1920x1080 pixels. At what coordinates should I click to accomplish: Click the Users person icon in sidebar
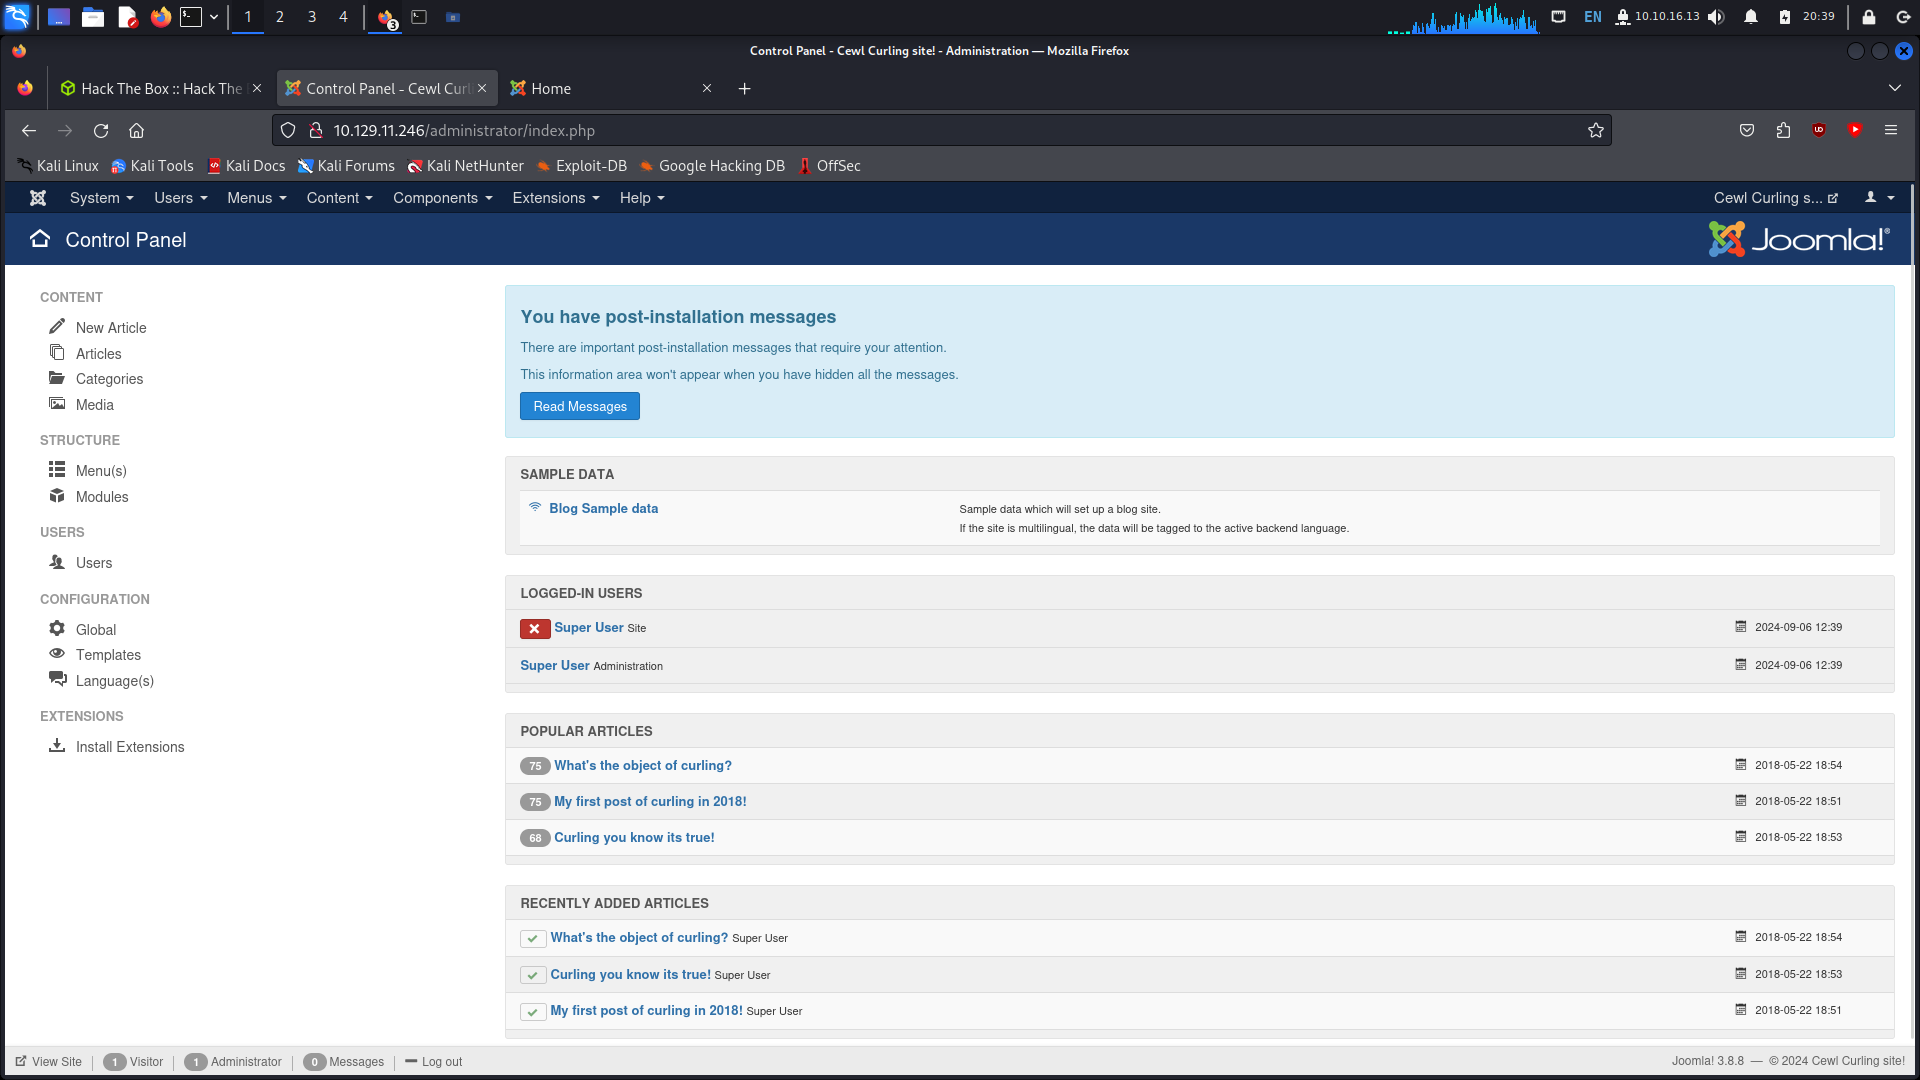(57, 562)
